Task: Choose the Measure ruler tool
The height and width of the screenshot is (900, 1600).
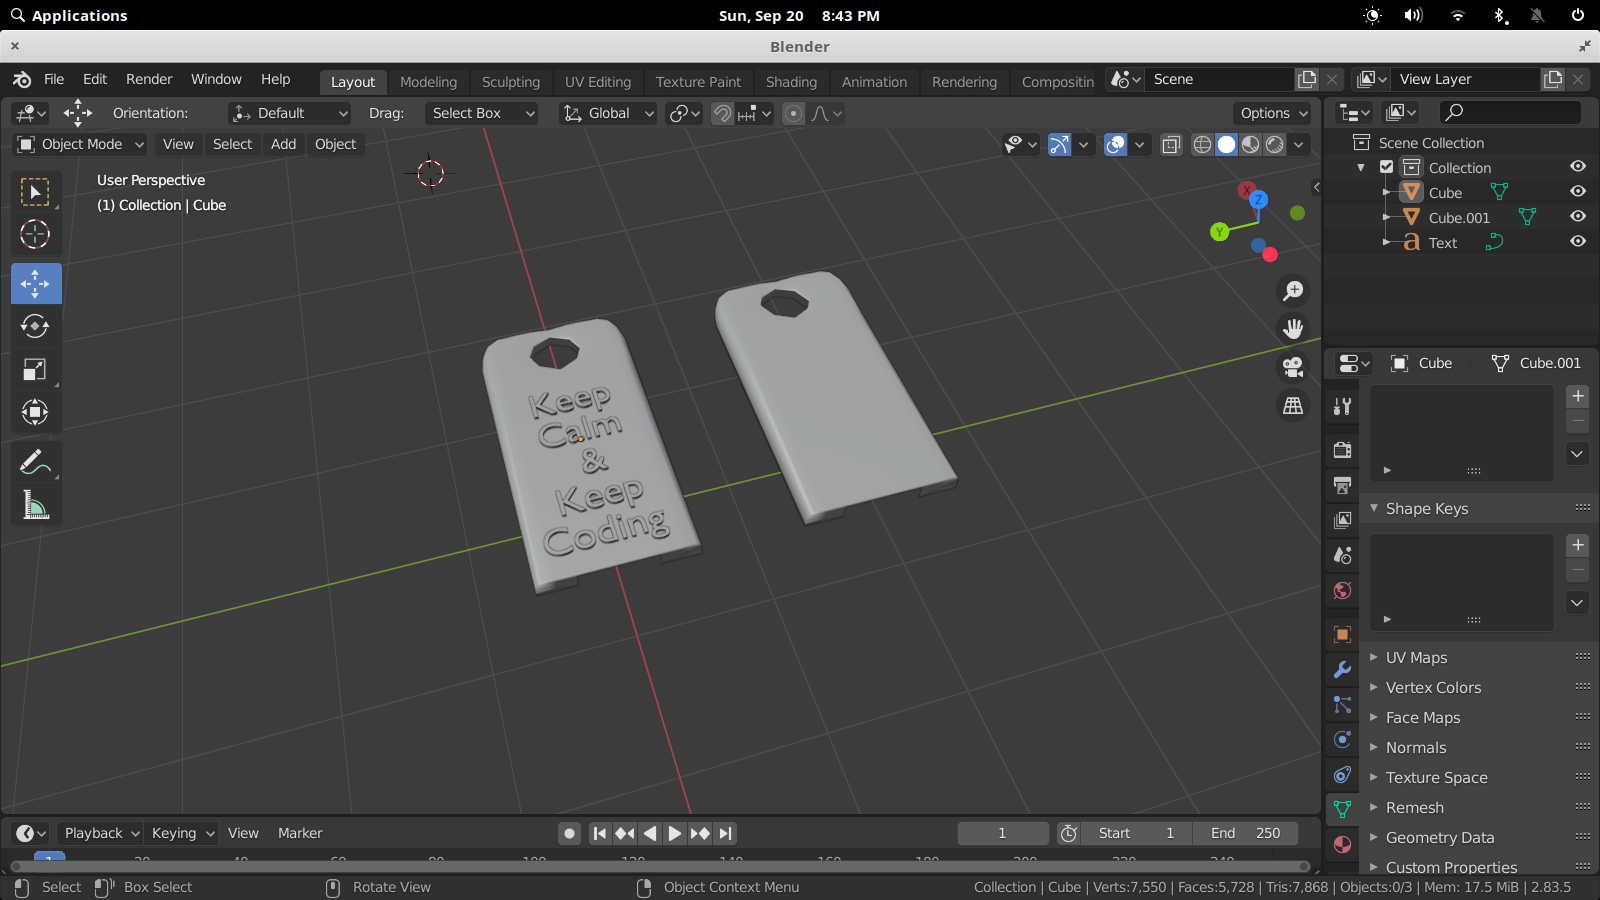Action: (x=35, y=505)
